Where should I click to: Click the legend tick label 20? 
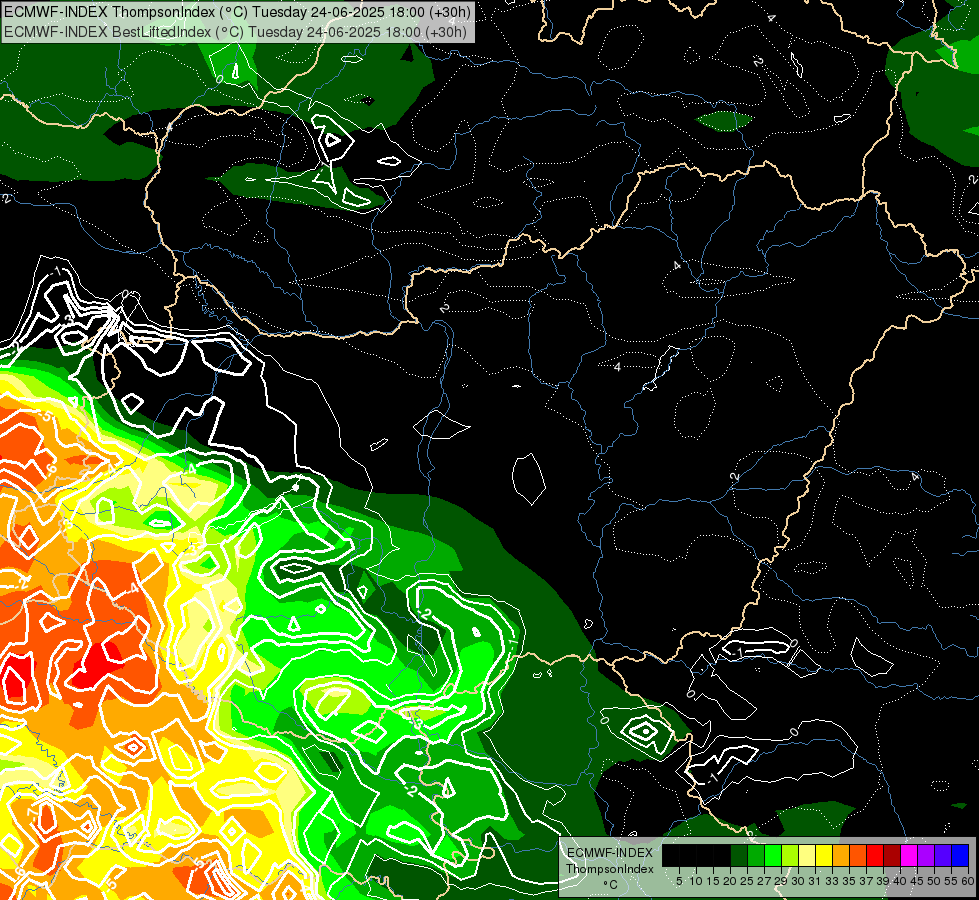[x=730, y=881]
